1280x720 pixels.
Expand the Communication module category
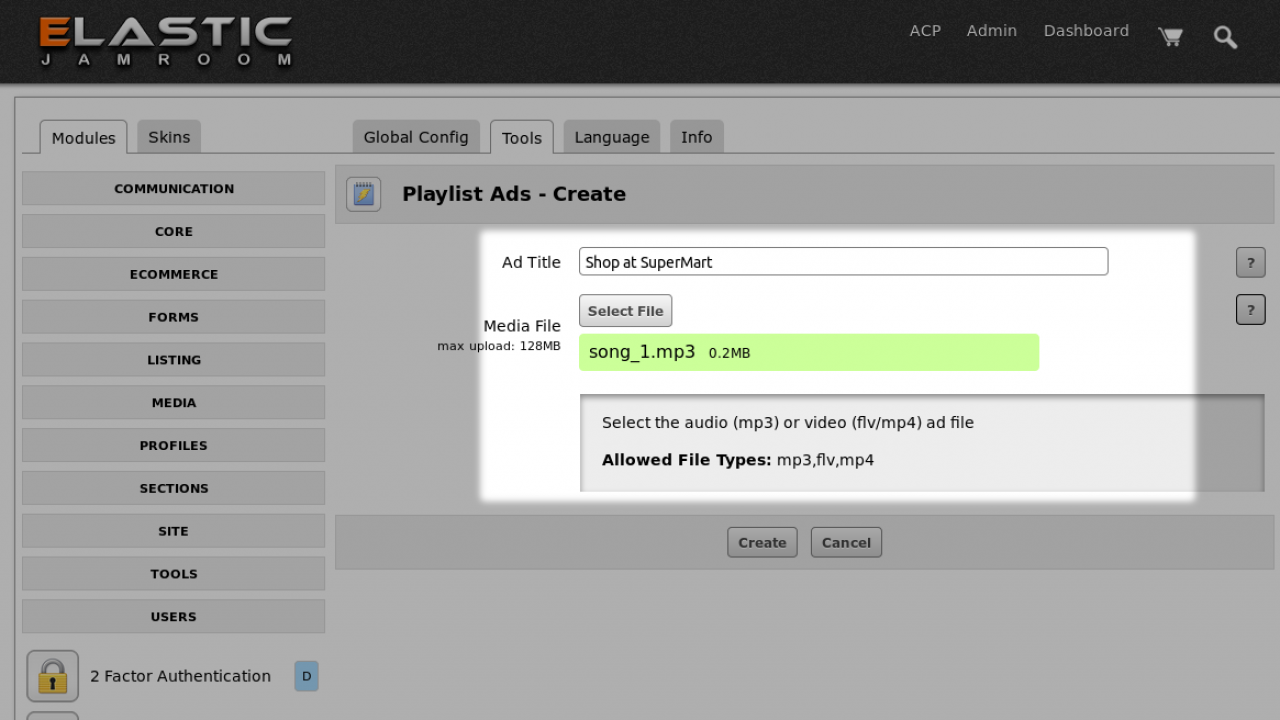tap(174, 188)
